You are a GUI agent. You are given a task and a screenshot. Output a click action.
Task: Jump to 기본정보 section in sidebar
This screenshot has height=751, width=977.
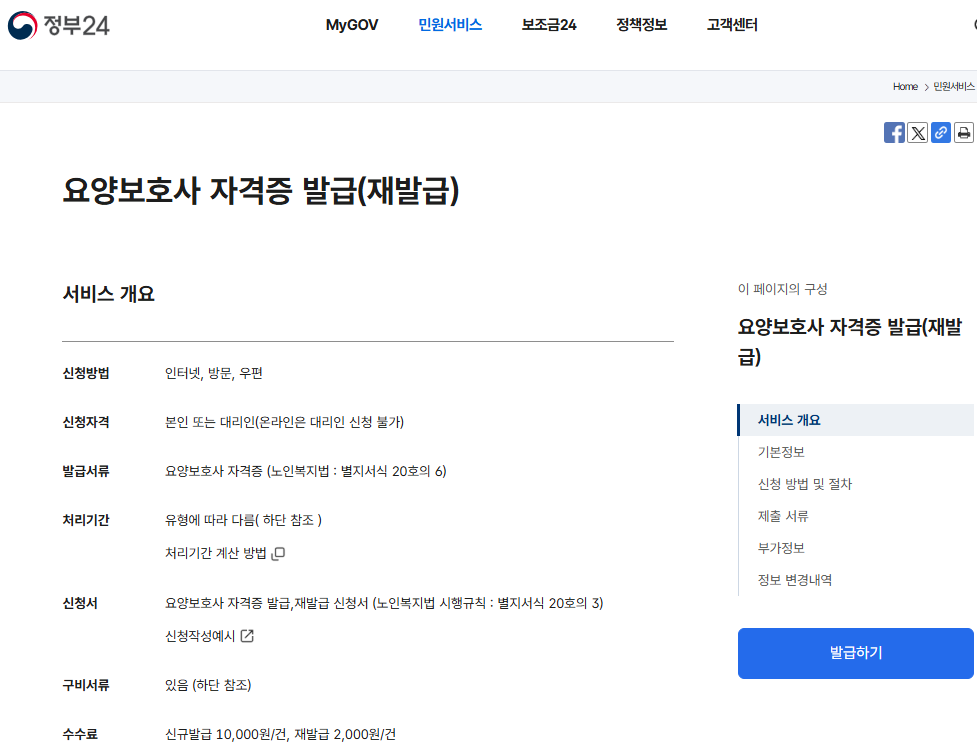pyautogui.click(x=781, y=452)
